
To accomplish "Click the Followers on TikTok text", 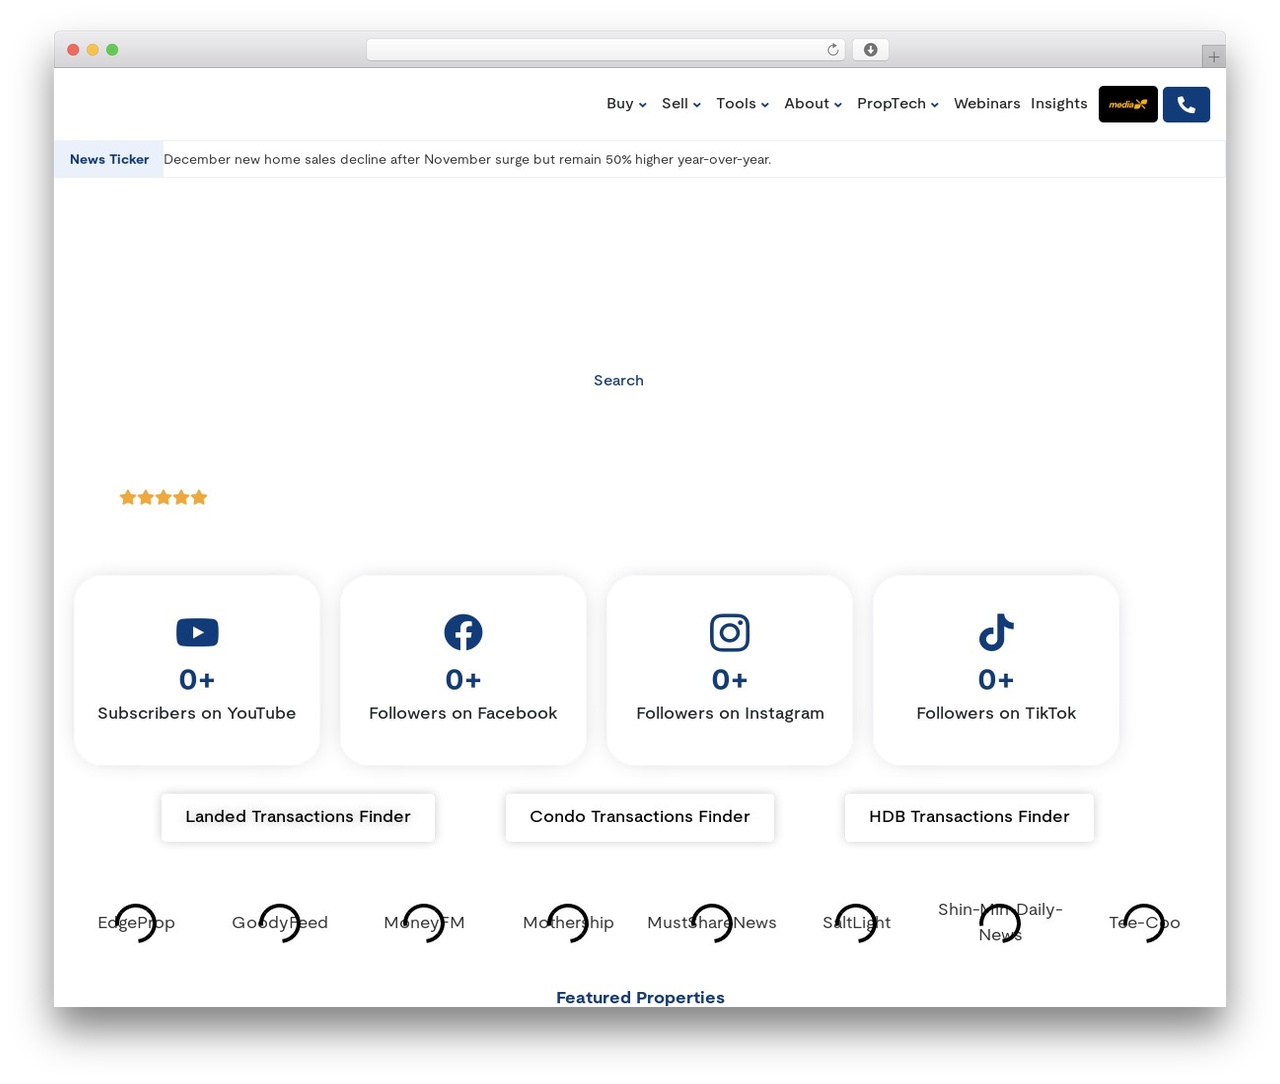I will 996,713.
